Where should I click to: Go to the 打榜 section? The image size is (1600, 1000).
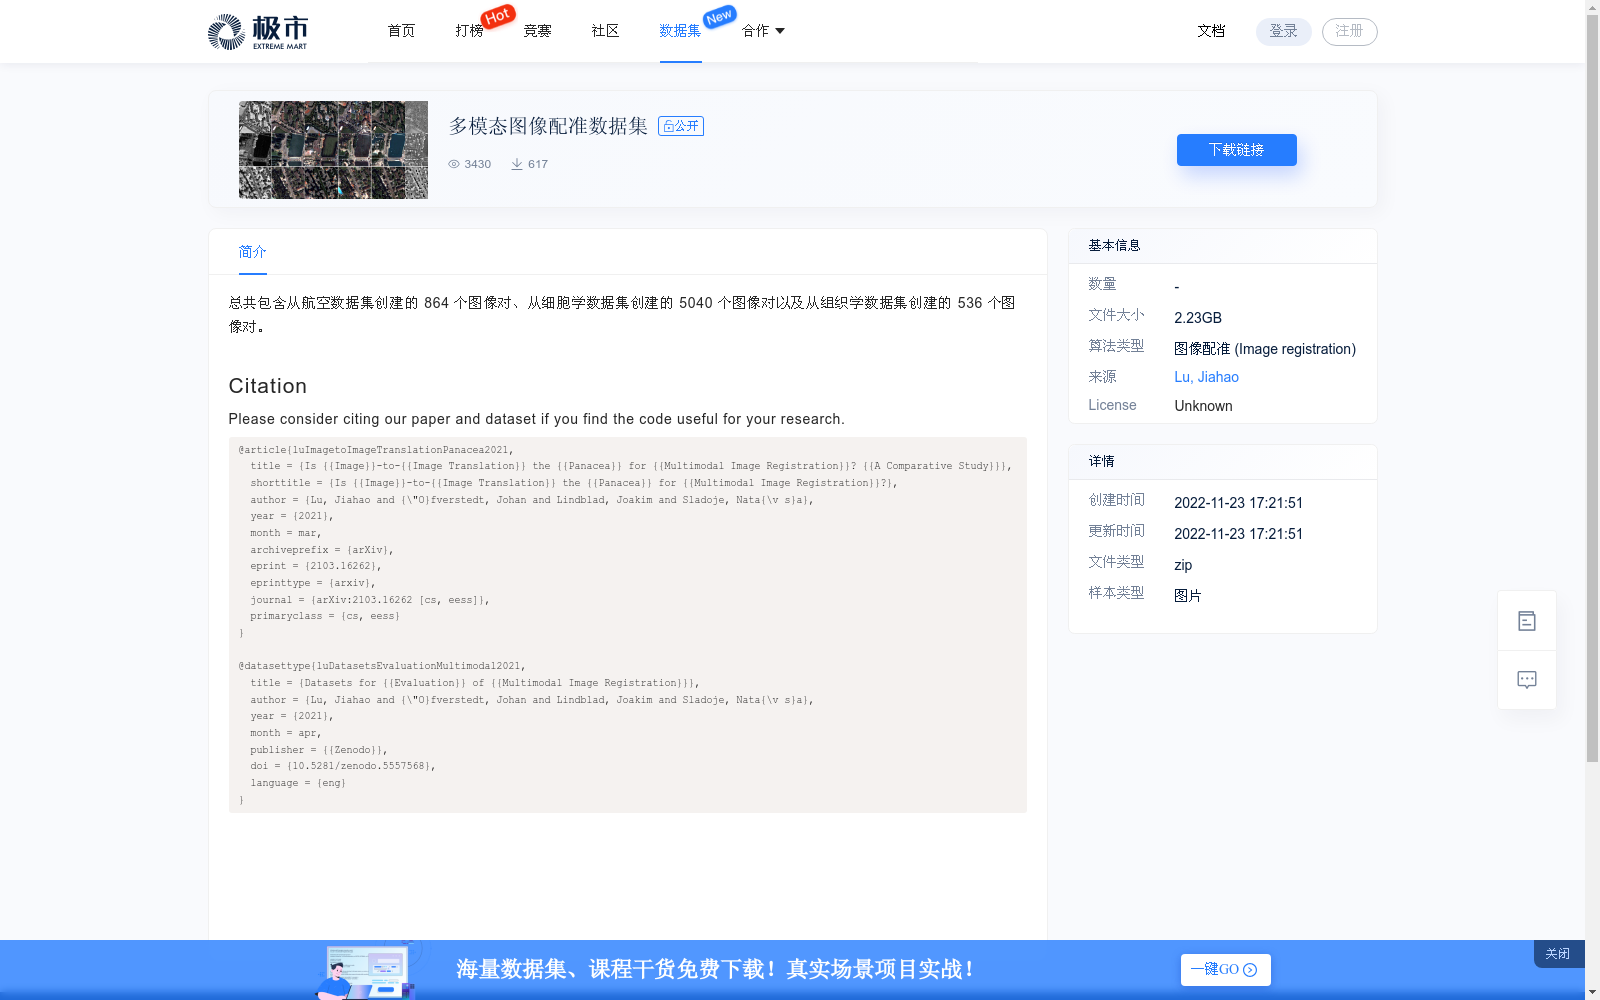click(469, 31)
